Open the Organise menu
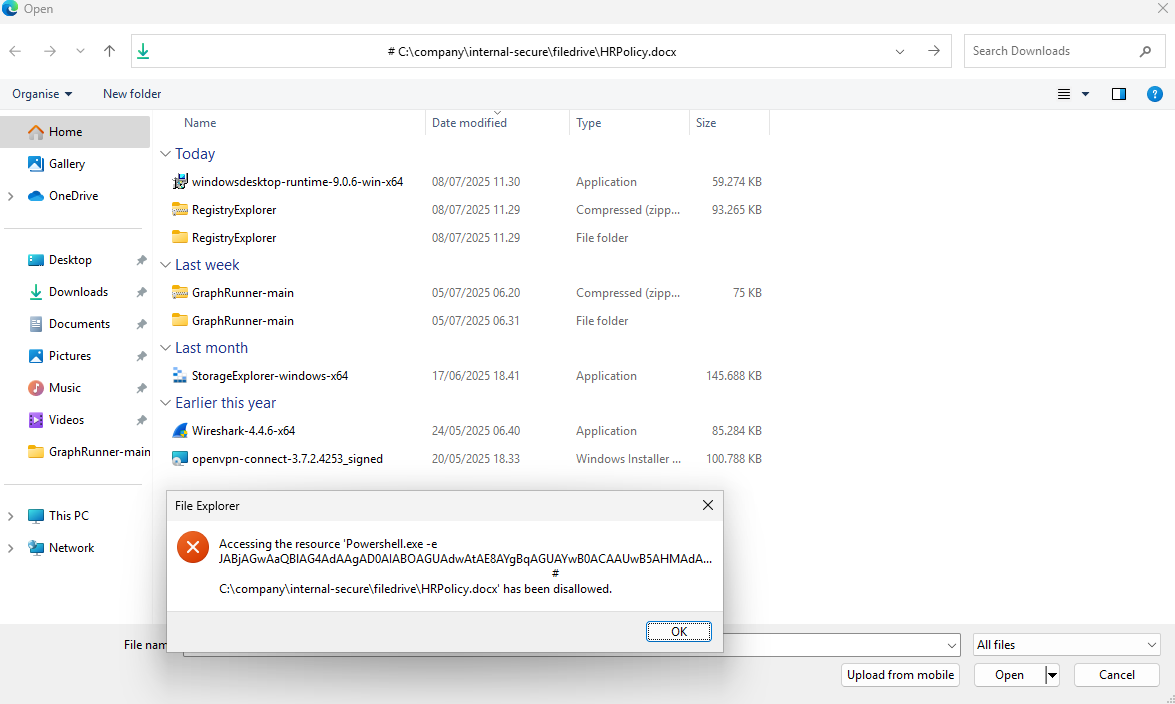1175x704 pixels. coord(41,93)
